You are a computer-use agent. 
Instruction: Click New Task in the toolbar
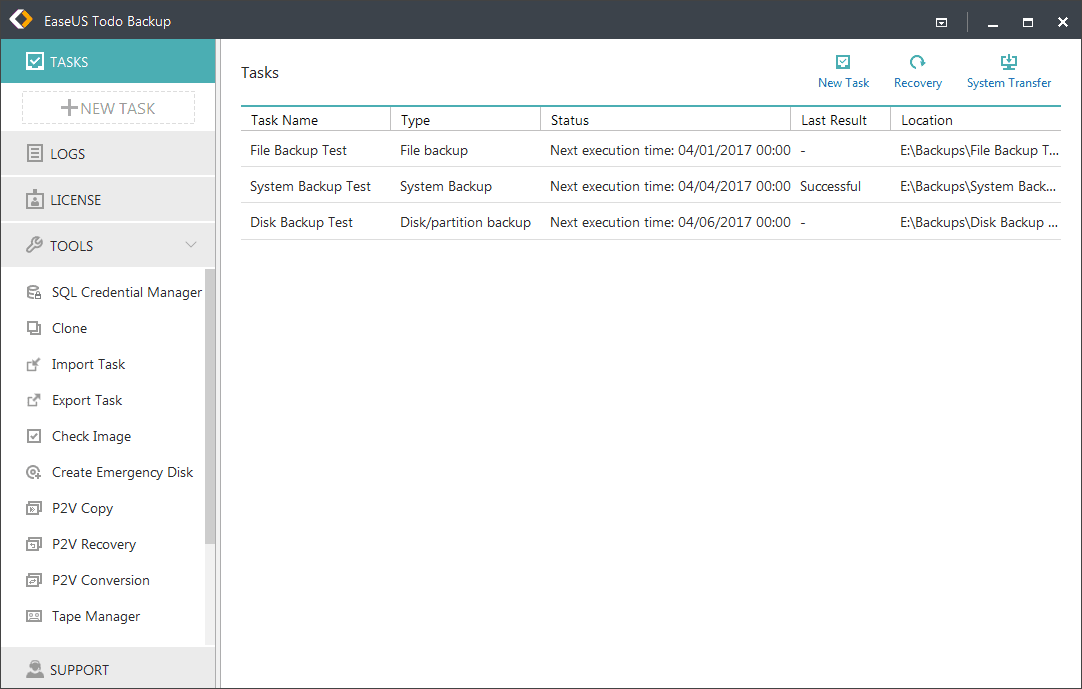point(843,70)
